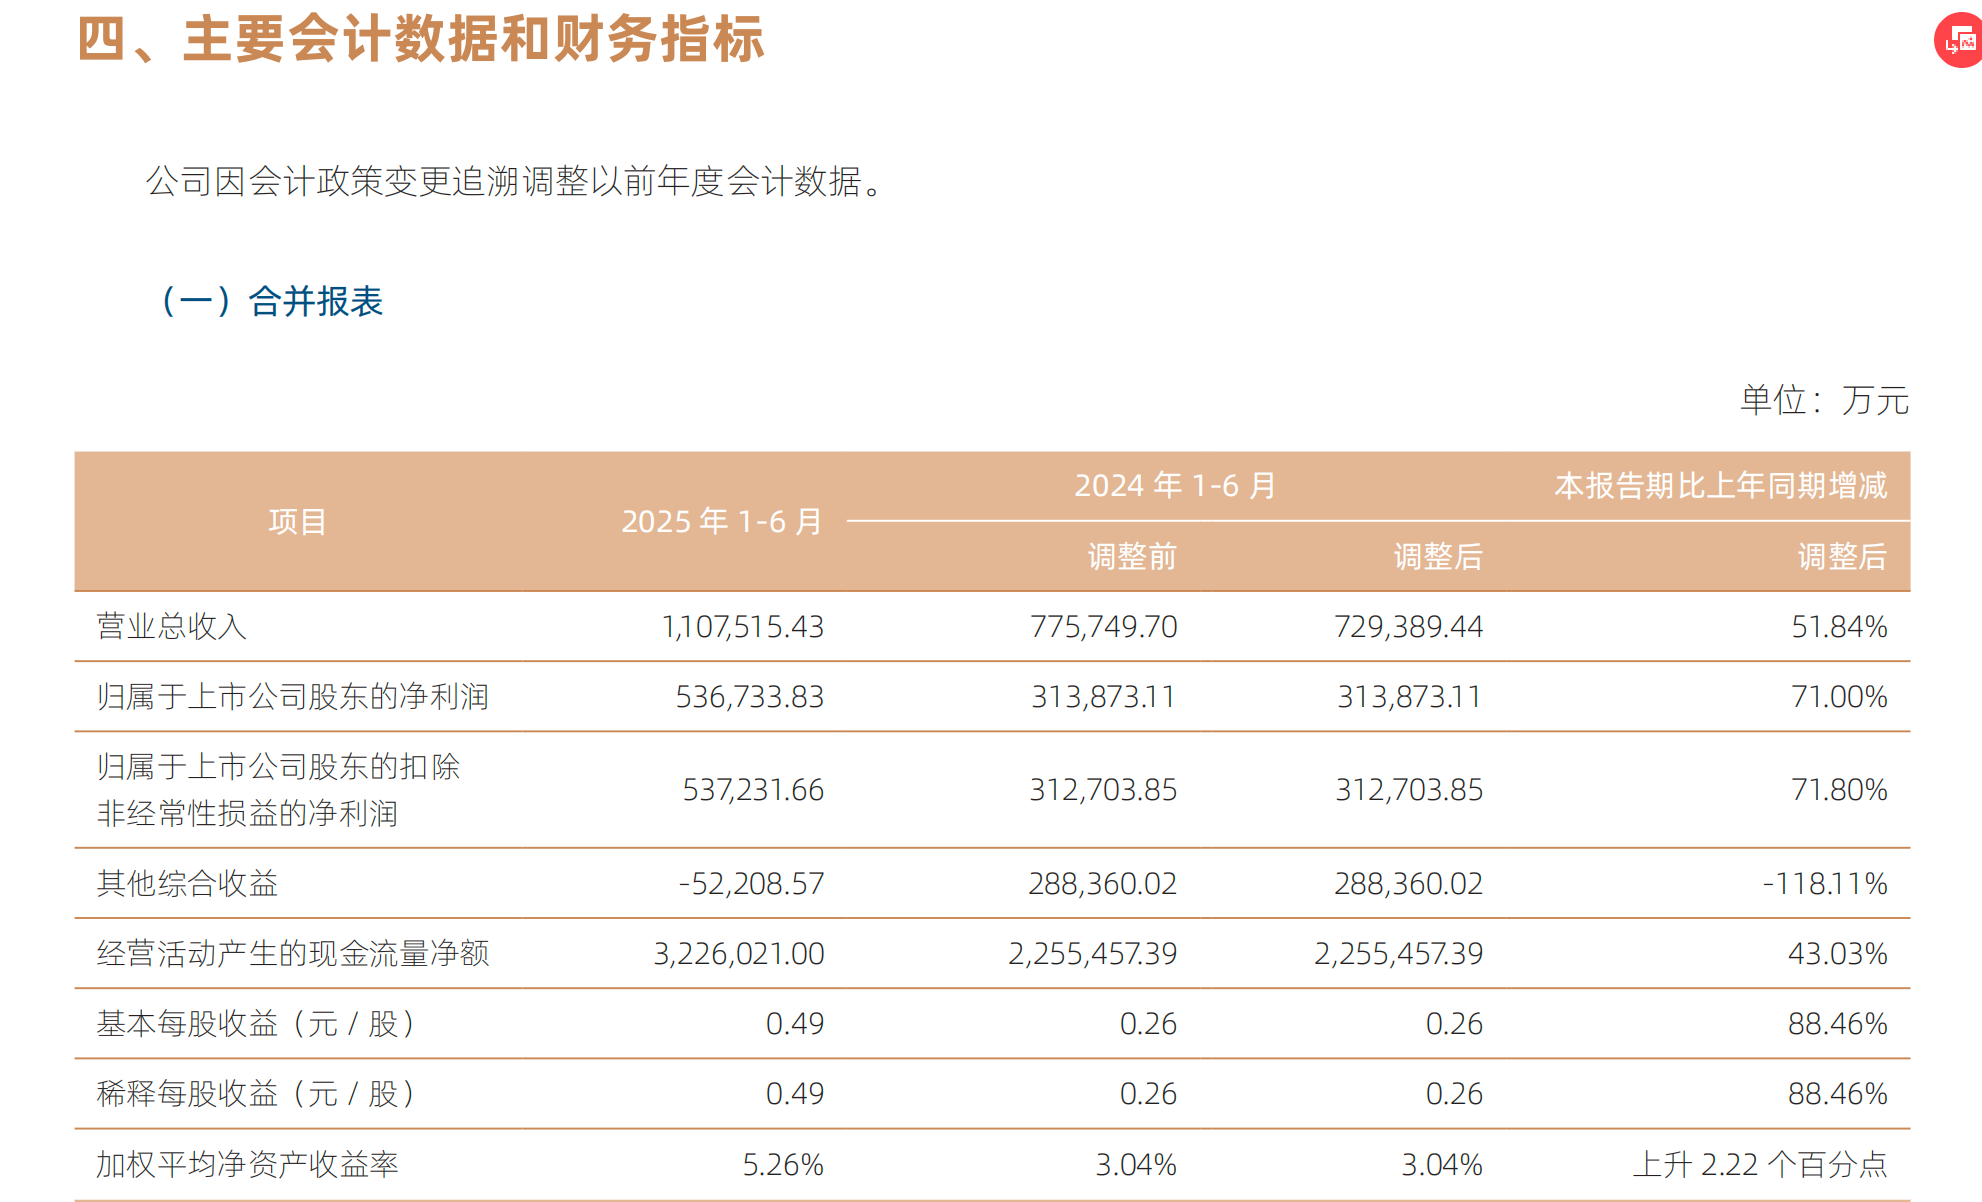Click the 其他综合收益 row label
This screenshot has height=1202, width=1982.
tap(187, 884)
